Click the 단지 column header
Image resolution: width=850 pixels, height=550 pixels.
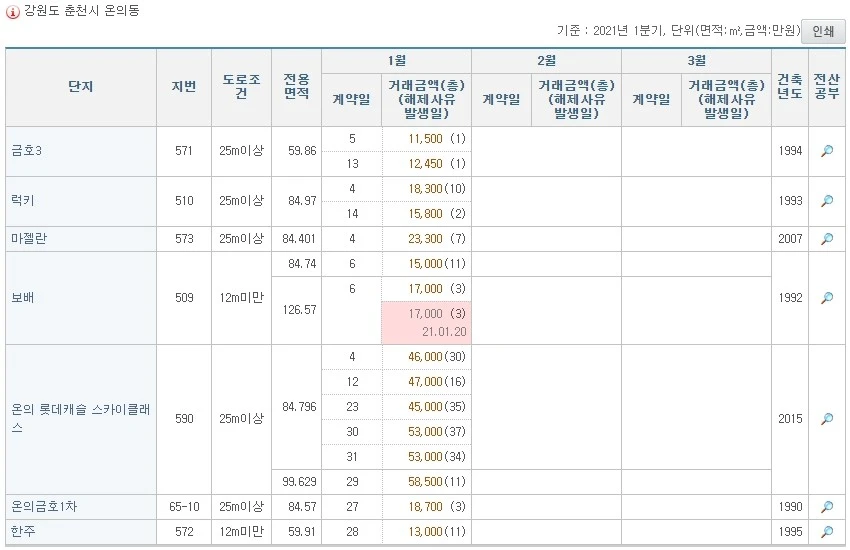tap(81, 87)
